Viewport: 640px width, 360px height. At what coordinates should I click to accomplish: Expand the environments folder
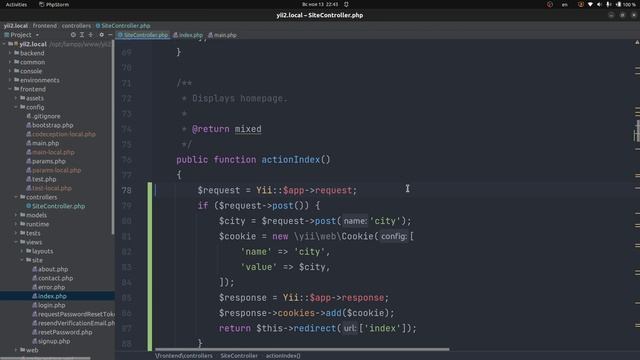coord(10,80)
